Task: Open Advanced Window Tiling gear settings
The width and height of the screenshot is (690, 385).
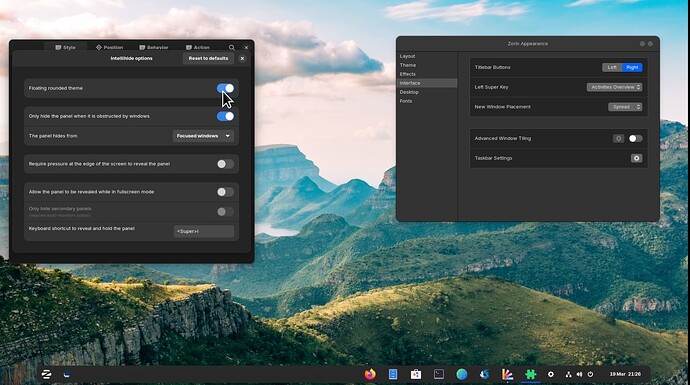Action: click(618, 138)
